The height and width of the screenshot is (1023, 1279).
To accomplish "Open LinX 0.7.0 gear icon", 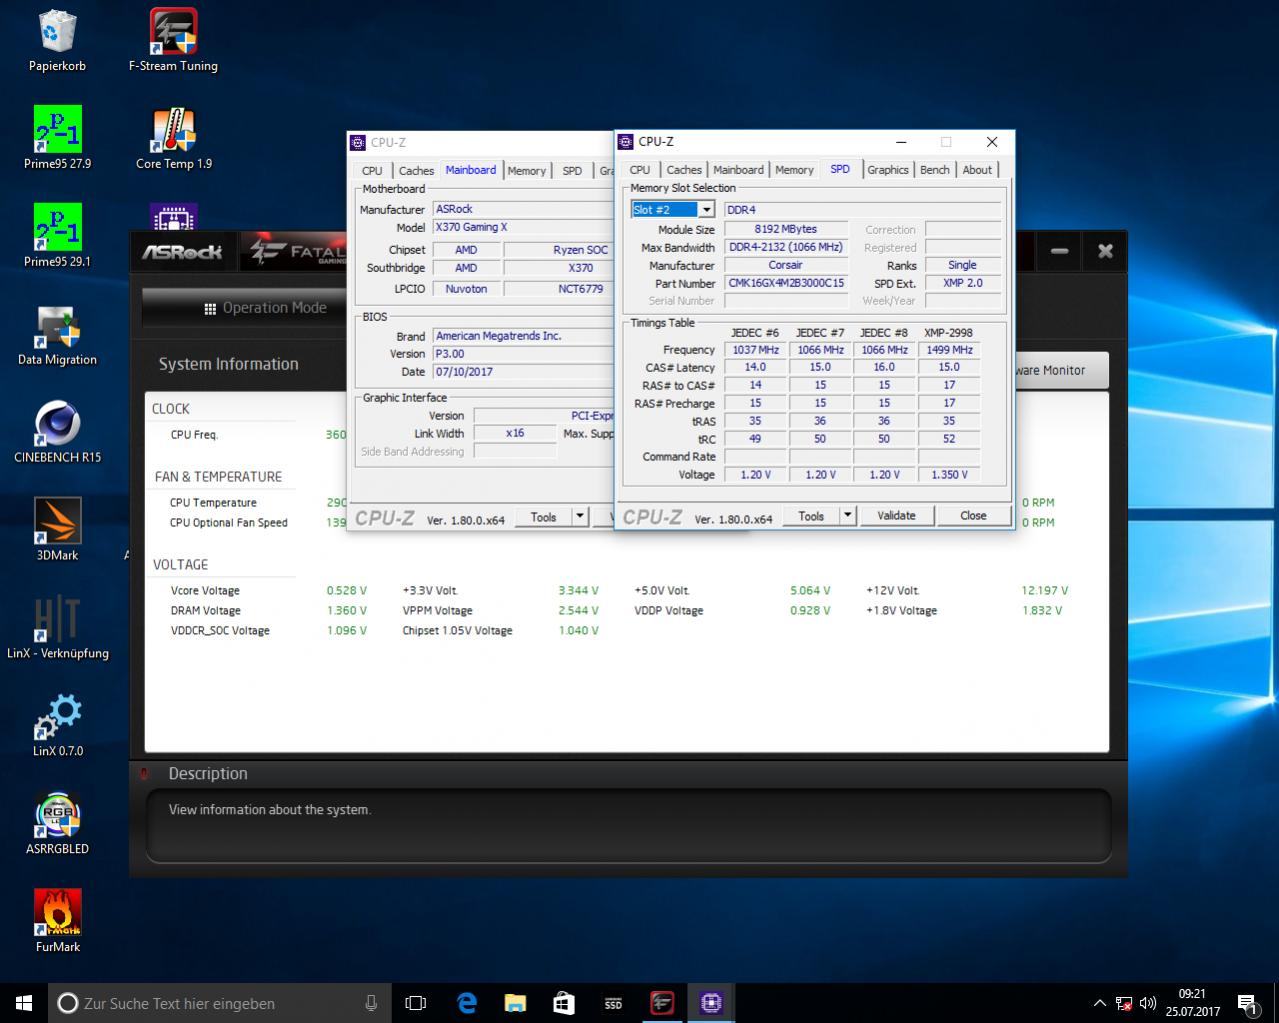I will (x=57, y=726).
